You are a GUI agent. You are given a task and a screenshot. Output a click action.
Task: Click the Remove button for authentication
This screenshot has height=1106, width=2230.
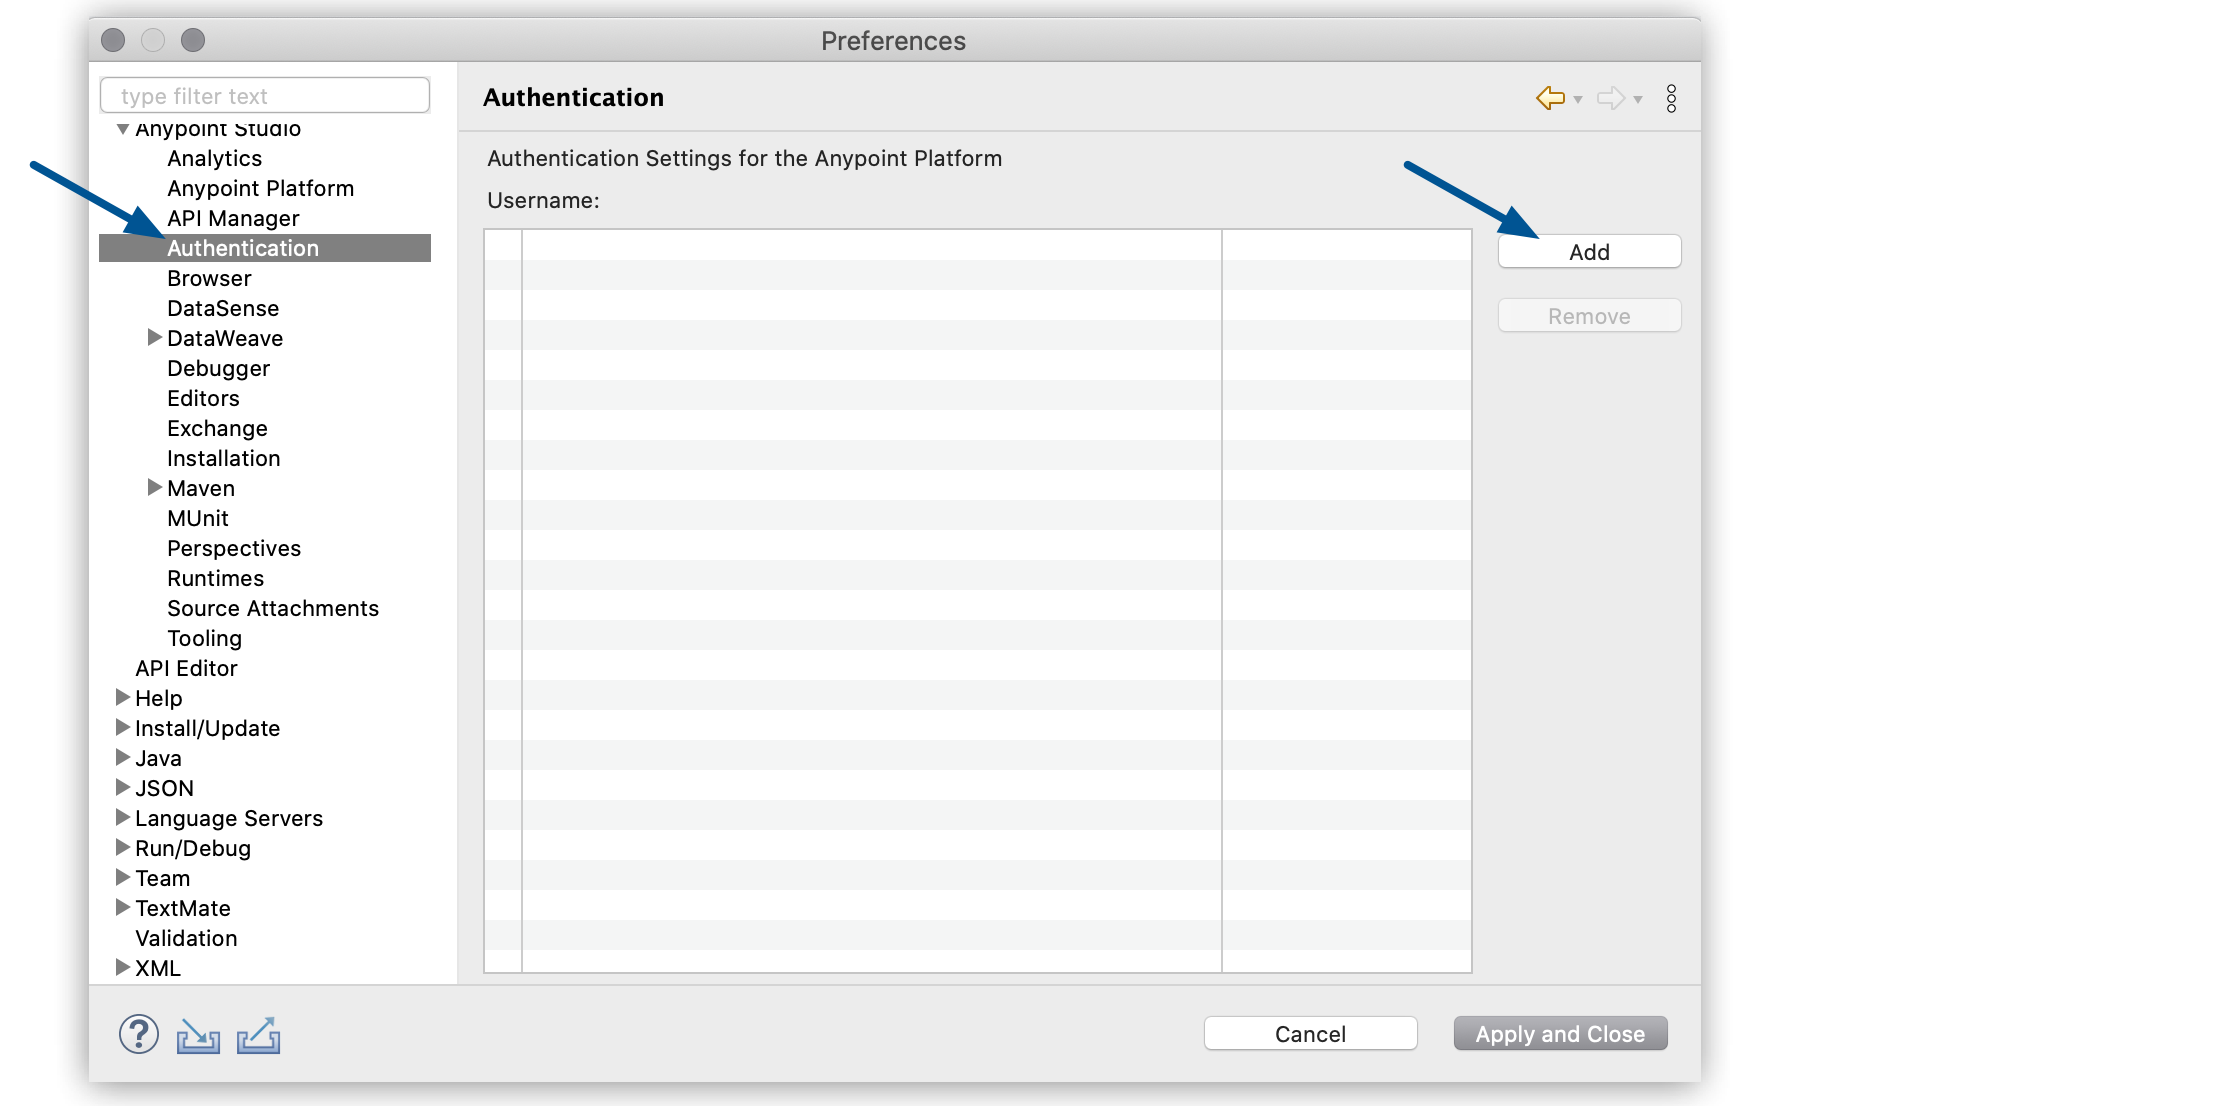tap(1589, 314)
